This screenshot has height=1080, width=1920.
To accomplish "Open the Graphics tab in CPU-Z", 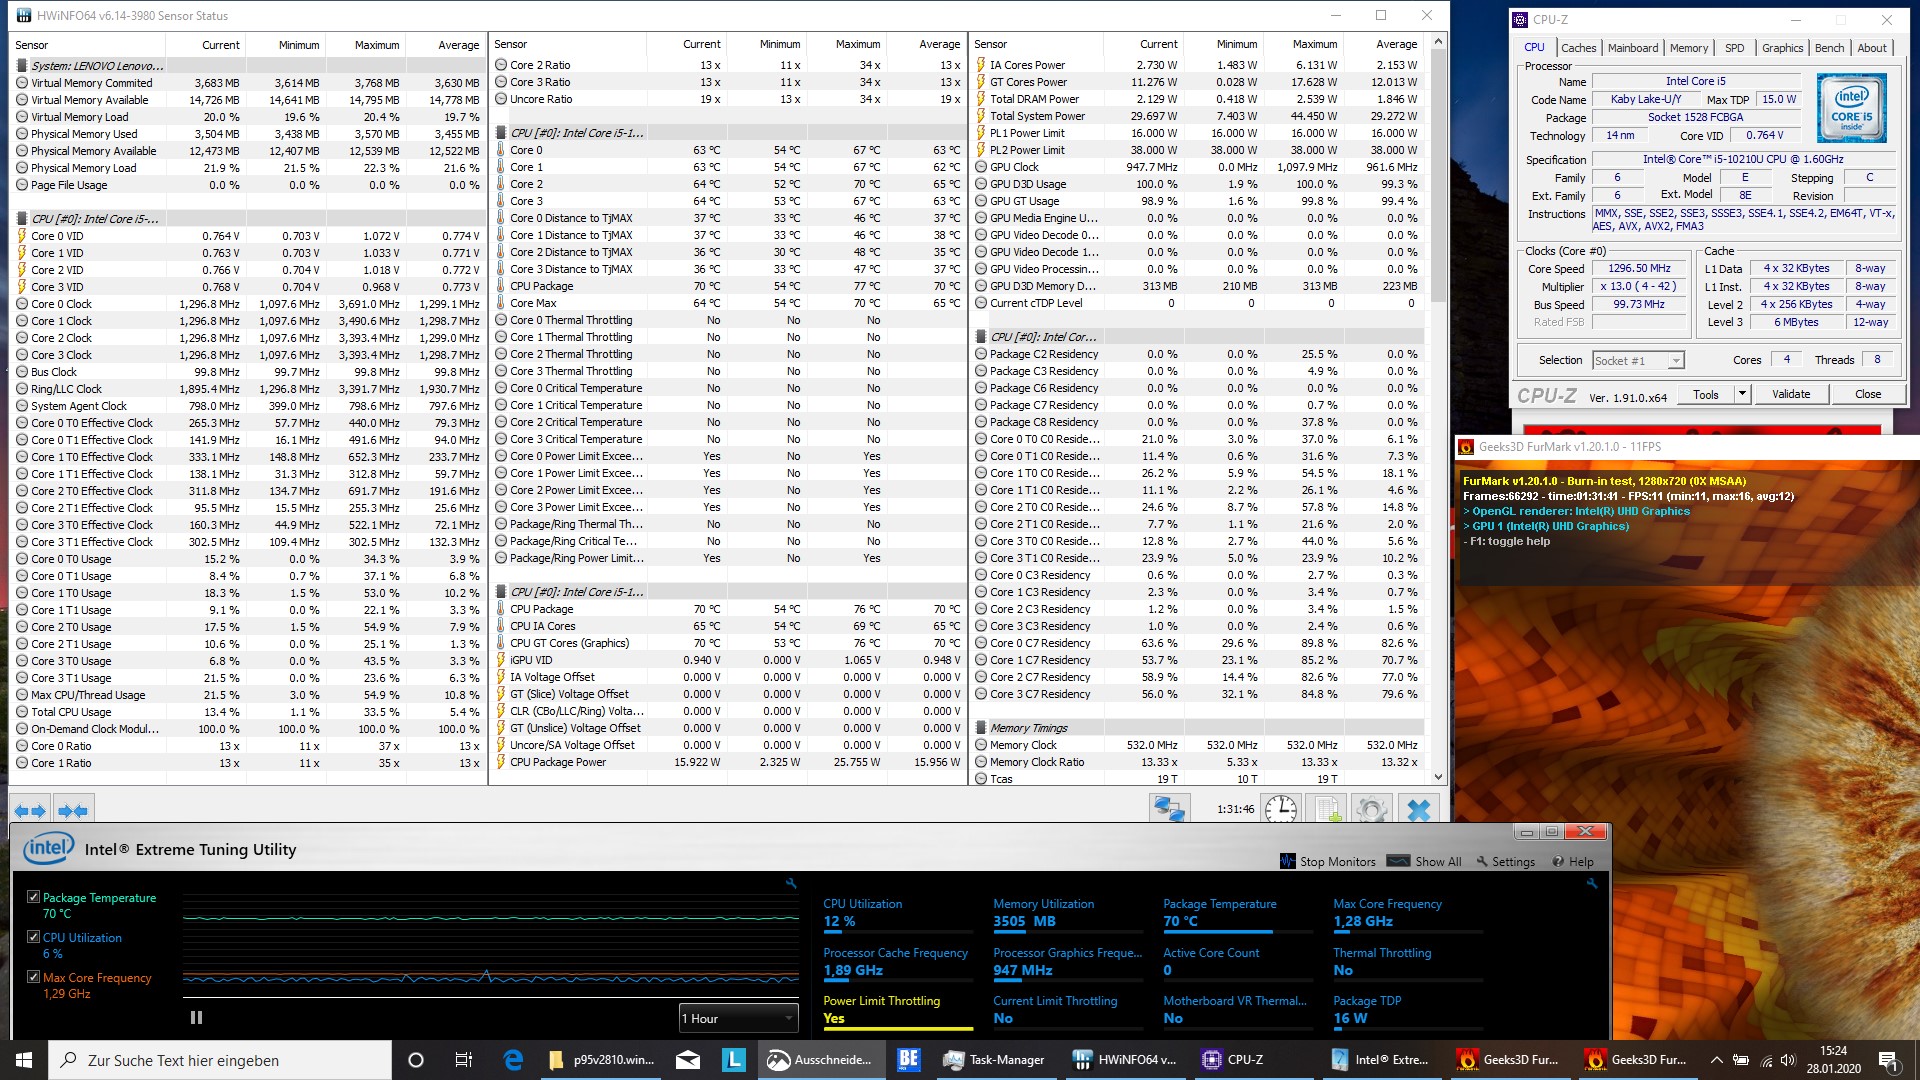I will pyautogui.click(x=1782, y=48).
